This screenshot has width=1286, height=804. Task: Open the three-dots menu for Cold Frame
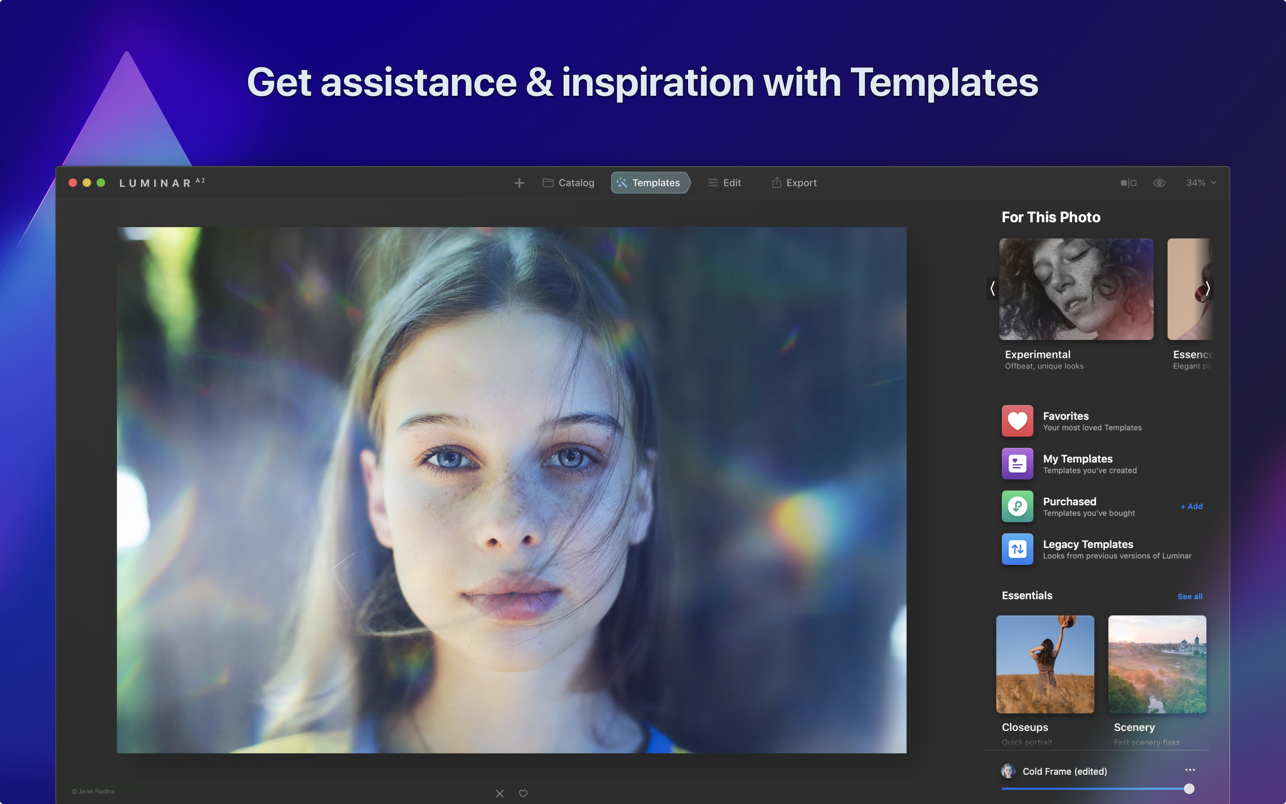(x=1190, y=770)
